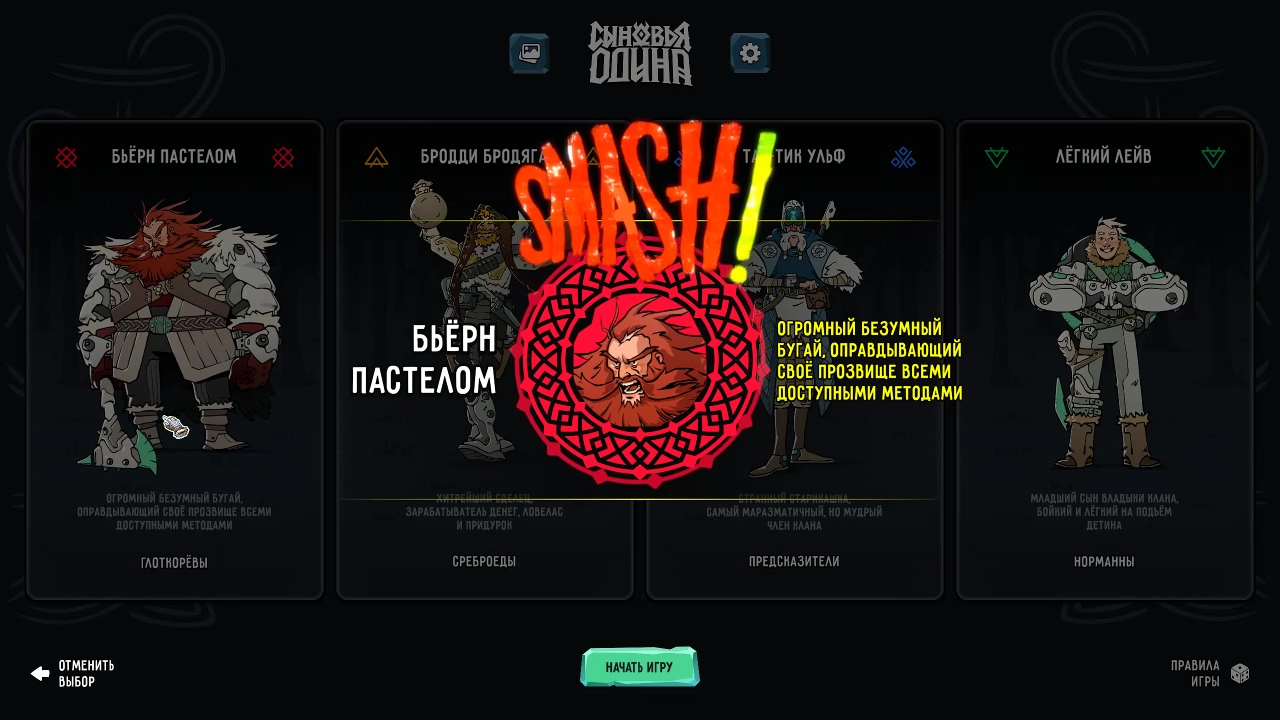Screen dimensions: 1280x720
Task: Choose the Глоткорёвы clan label
Action: click(174, 563)
